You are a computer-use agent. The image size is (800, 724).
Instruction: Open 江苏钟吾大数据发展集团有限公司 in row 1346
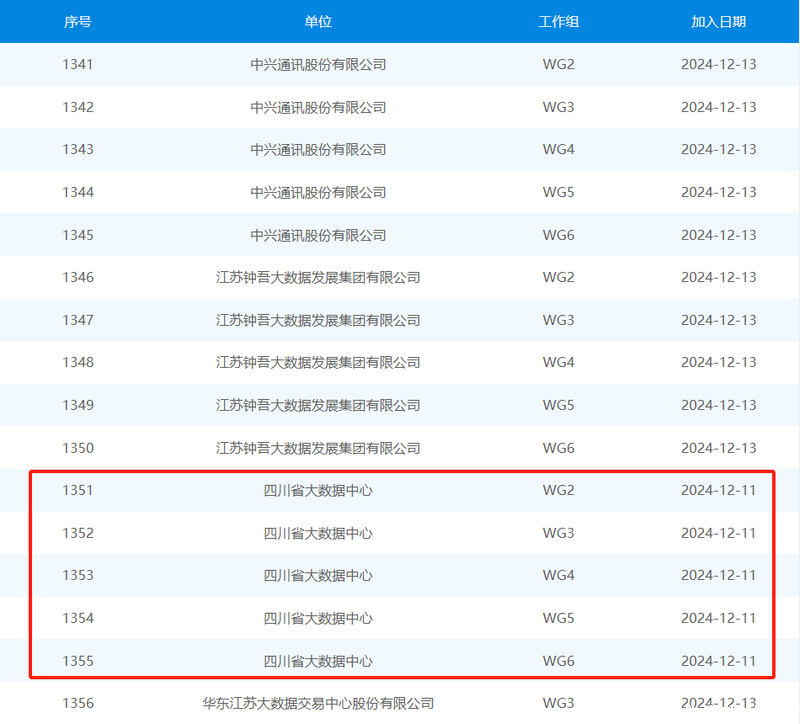[x=318, y=277]
